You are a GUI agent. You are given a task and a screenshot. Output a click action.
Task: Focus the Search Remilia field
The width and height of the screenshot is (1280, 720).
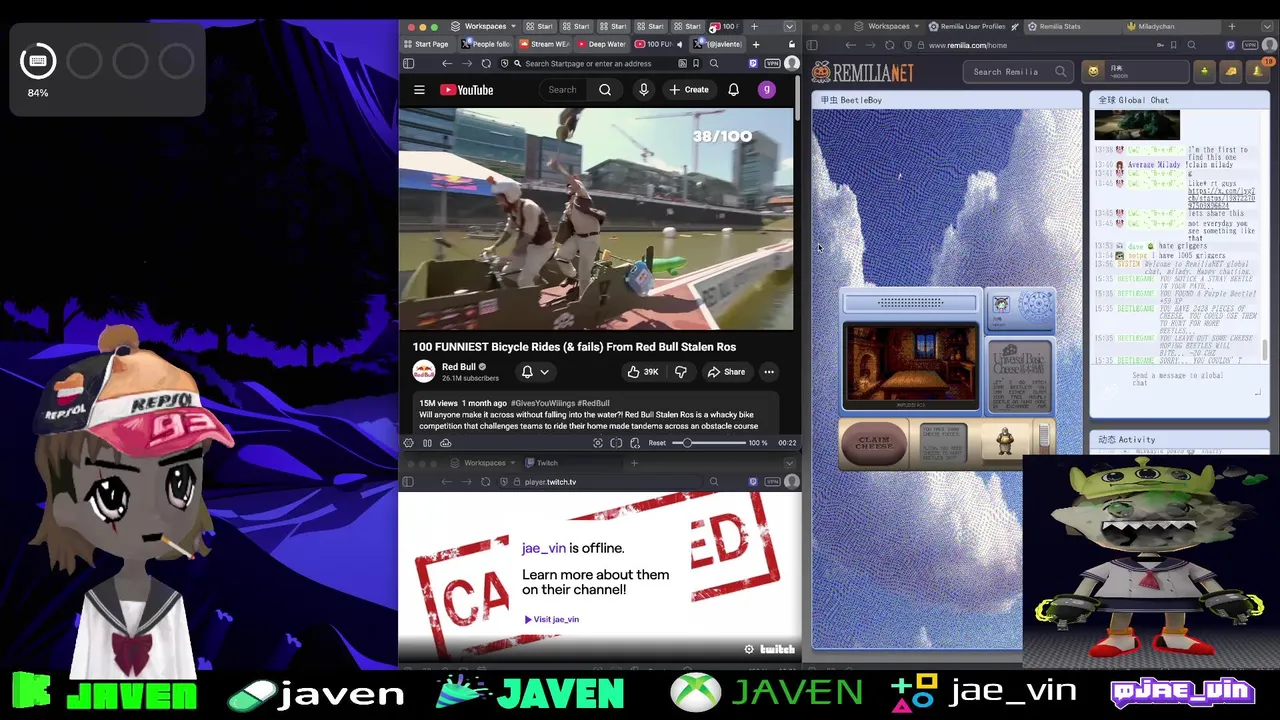pyautogui.click(x=1020, y=72)
